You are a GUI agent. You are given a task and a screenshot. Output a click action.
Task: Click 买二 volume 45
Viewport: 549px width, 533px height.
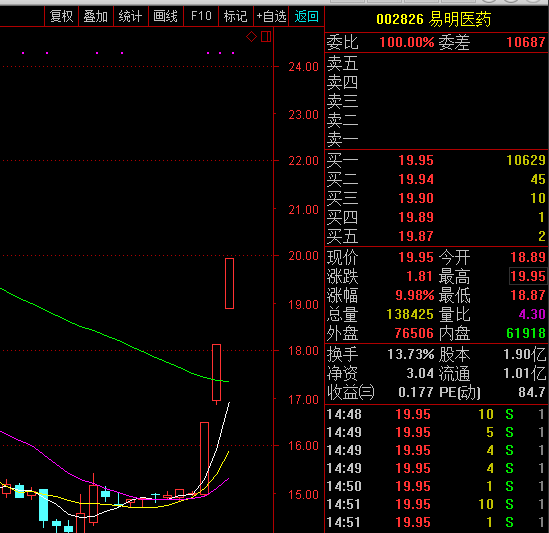click(538, 179)
